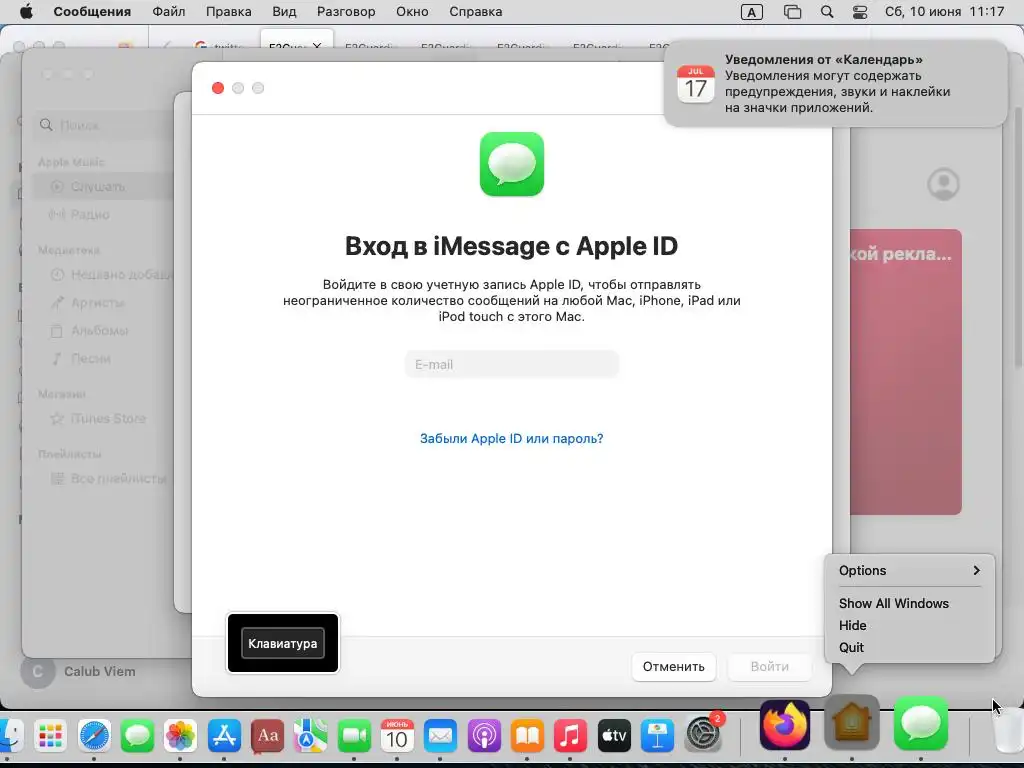
Task: Click the pink promo card in the Music window
Action: coord(905,372)
